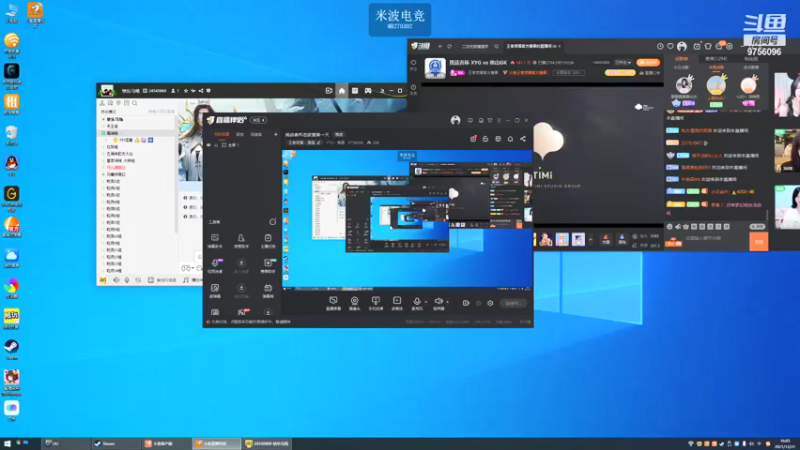Screen dimensions: 800x450
Task: Click the round icon right of the toolbox heading
Action: click(x=272, y=221)
